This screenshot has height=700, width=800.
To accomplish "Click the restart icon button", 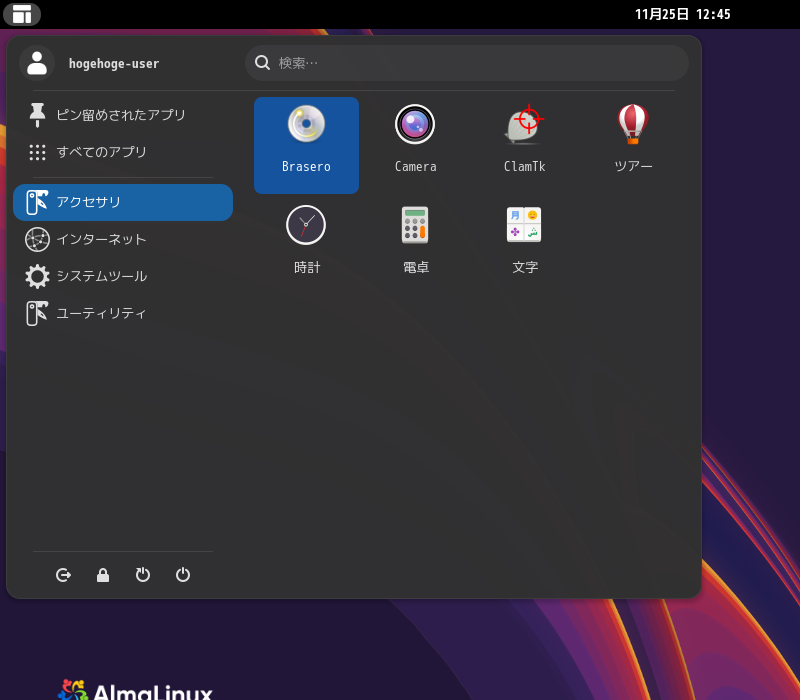I will pos(143,575).
